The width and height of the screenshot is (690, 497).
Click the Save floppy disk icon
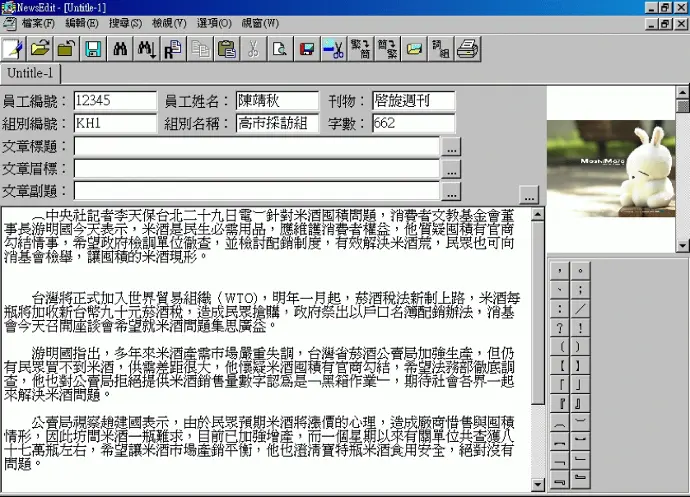92,47
